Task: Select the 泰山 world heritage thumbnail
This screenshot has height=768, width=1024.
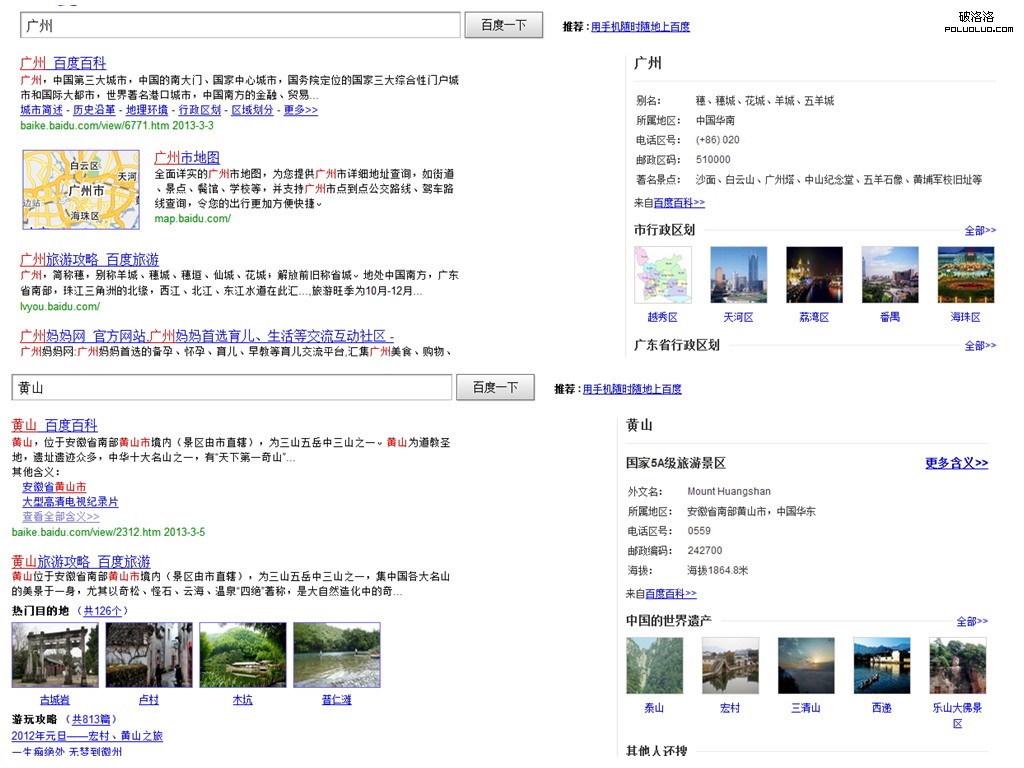Action: click(x=654, y=666)
